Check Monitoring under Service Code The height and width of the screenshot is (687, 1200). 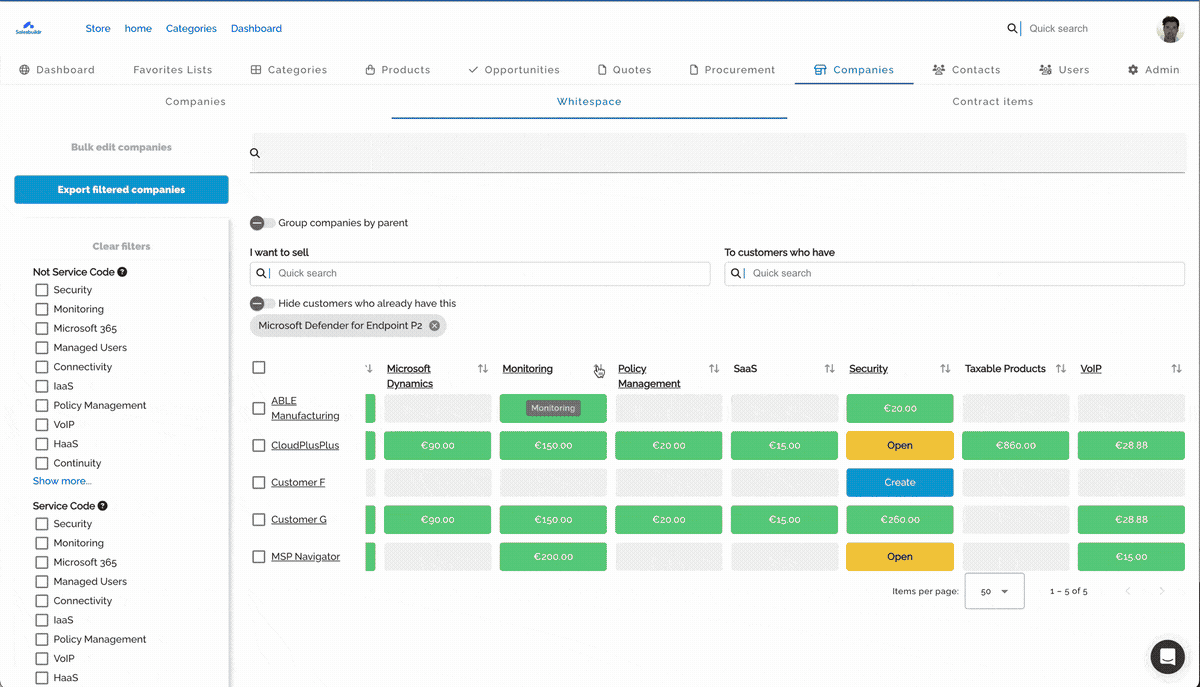pos(42,543)
